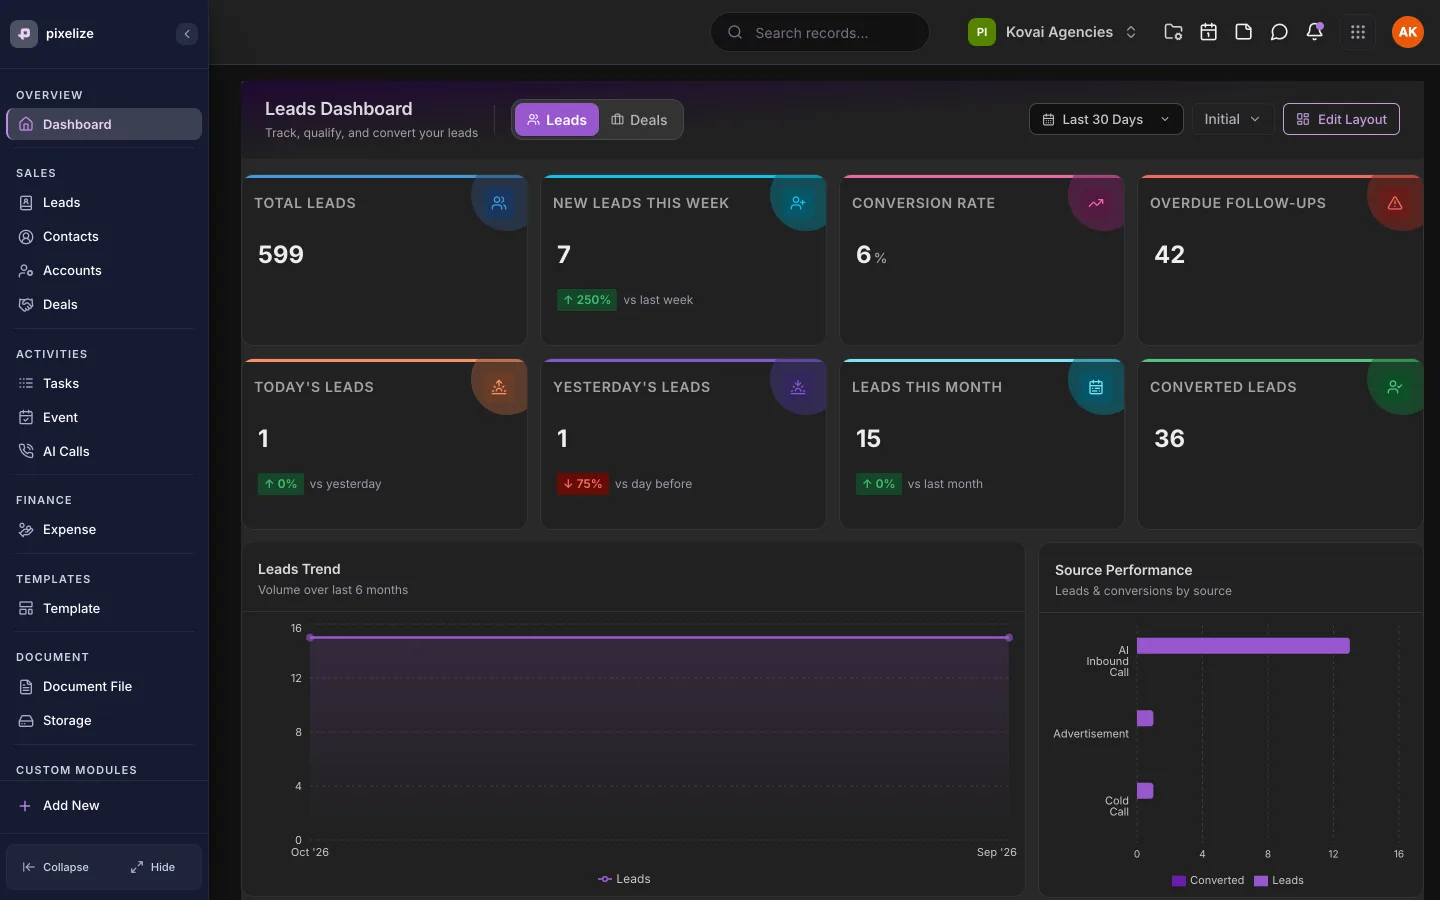
Task: Open Template page
Action: point(104,608)
